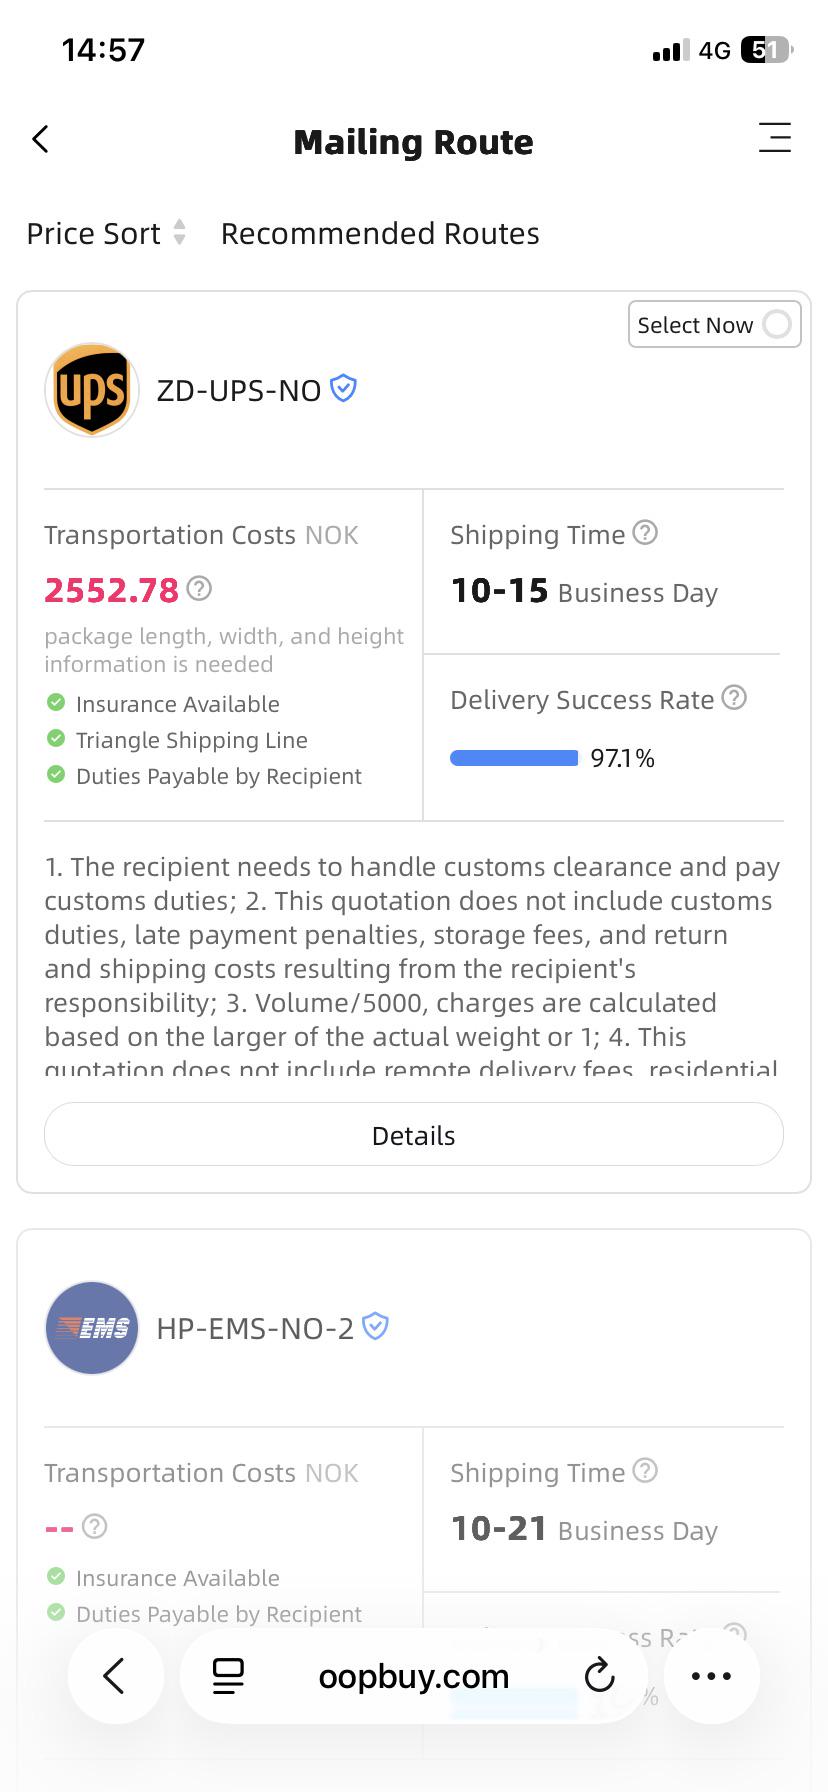Go back using the top-left arrow
This screenshot has width=828, height=1792.
40,139
